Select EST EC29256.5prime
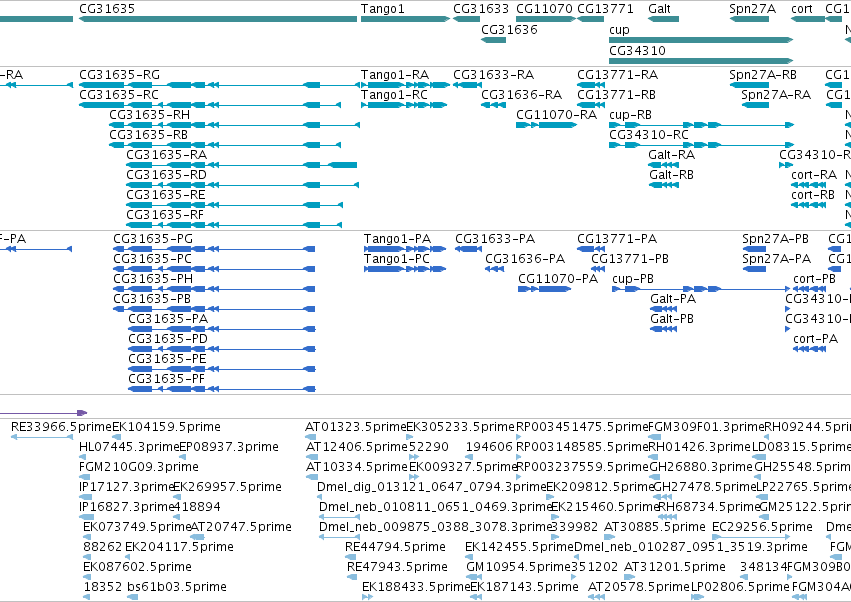 click(763, 527)
